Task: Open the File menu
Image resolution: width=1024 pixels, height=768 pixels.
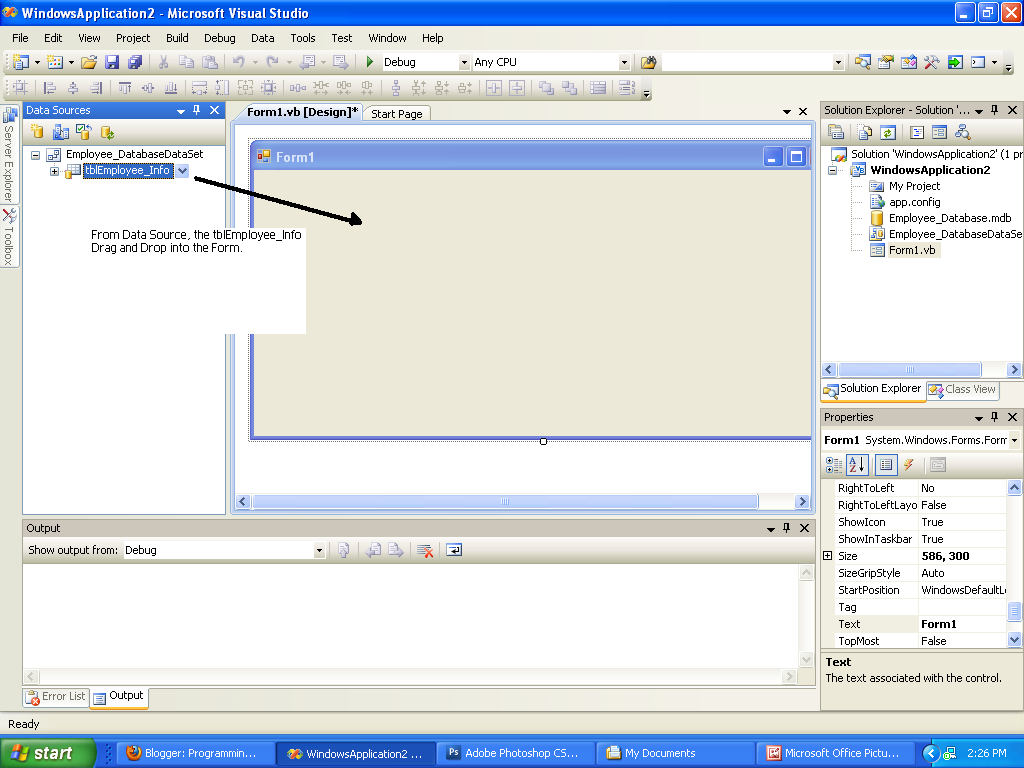Action: pos(20,38)
